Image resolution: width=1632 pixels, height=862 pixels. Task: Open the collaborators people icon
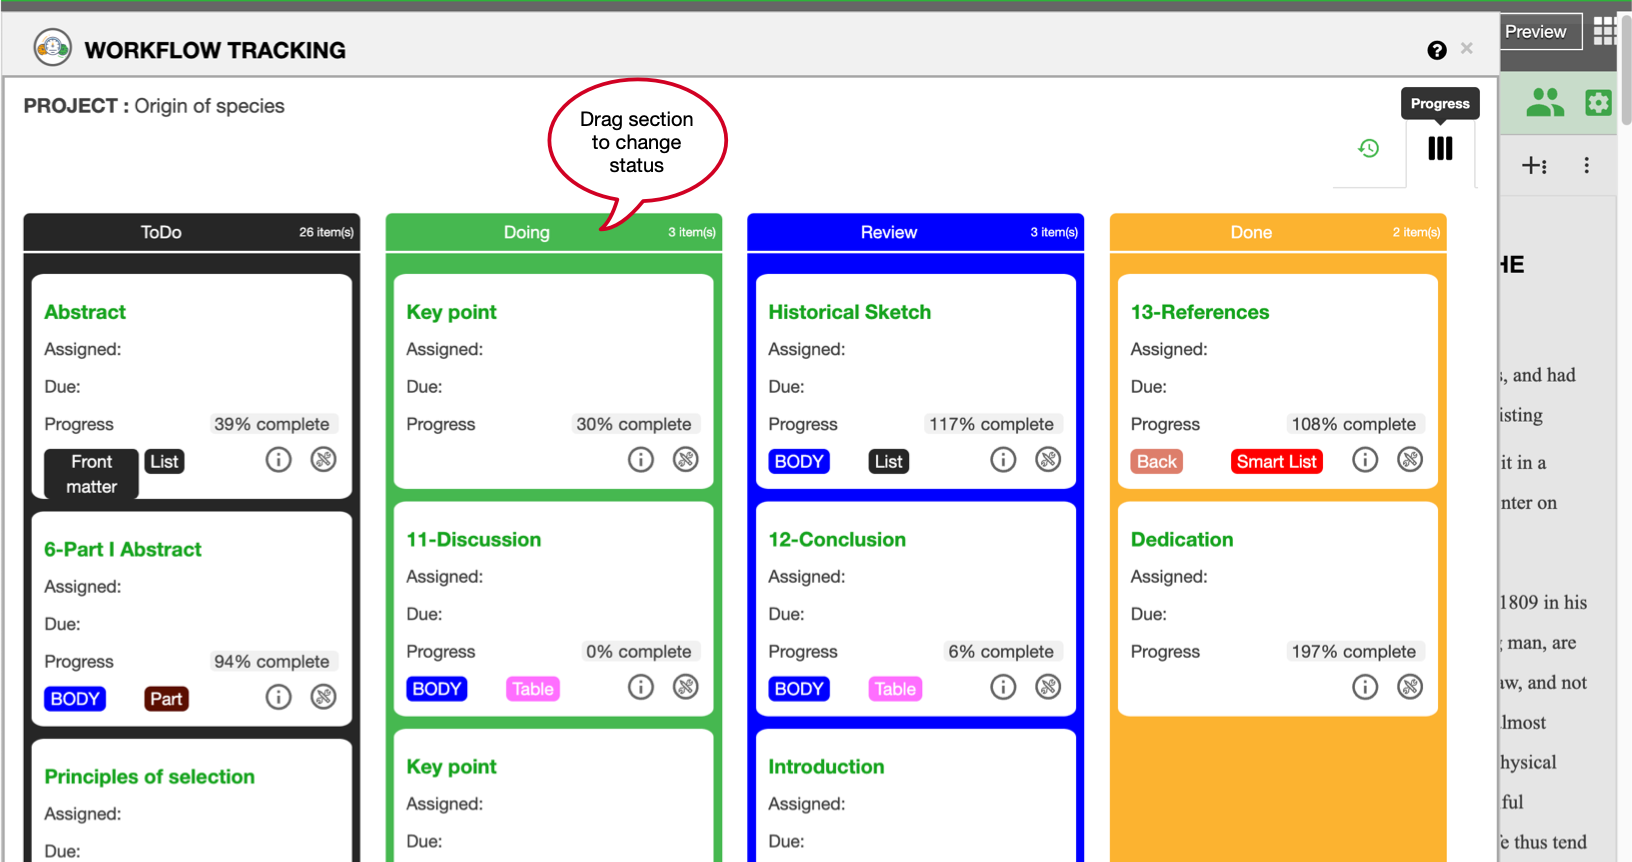tap(1545, 102)
